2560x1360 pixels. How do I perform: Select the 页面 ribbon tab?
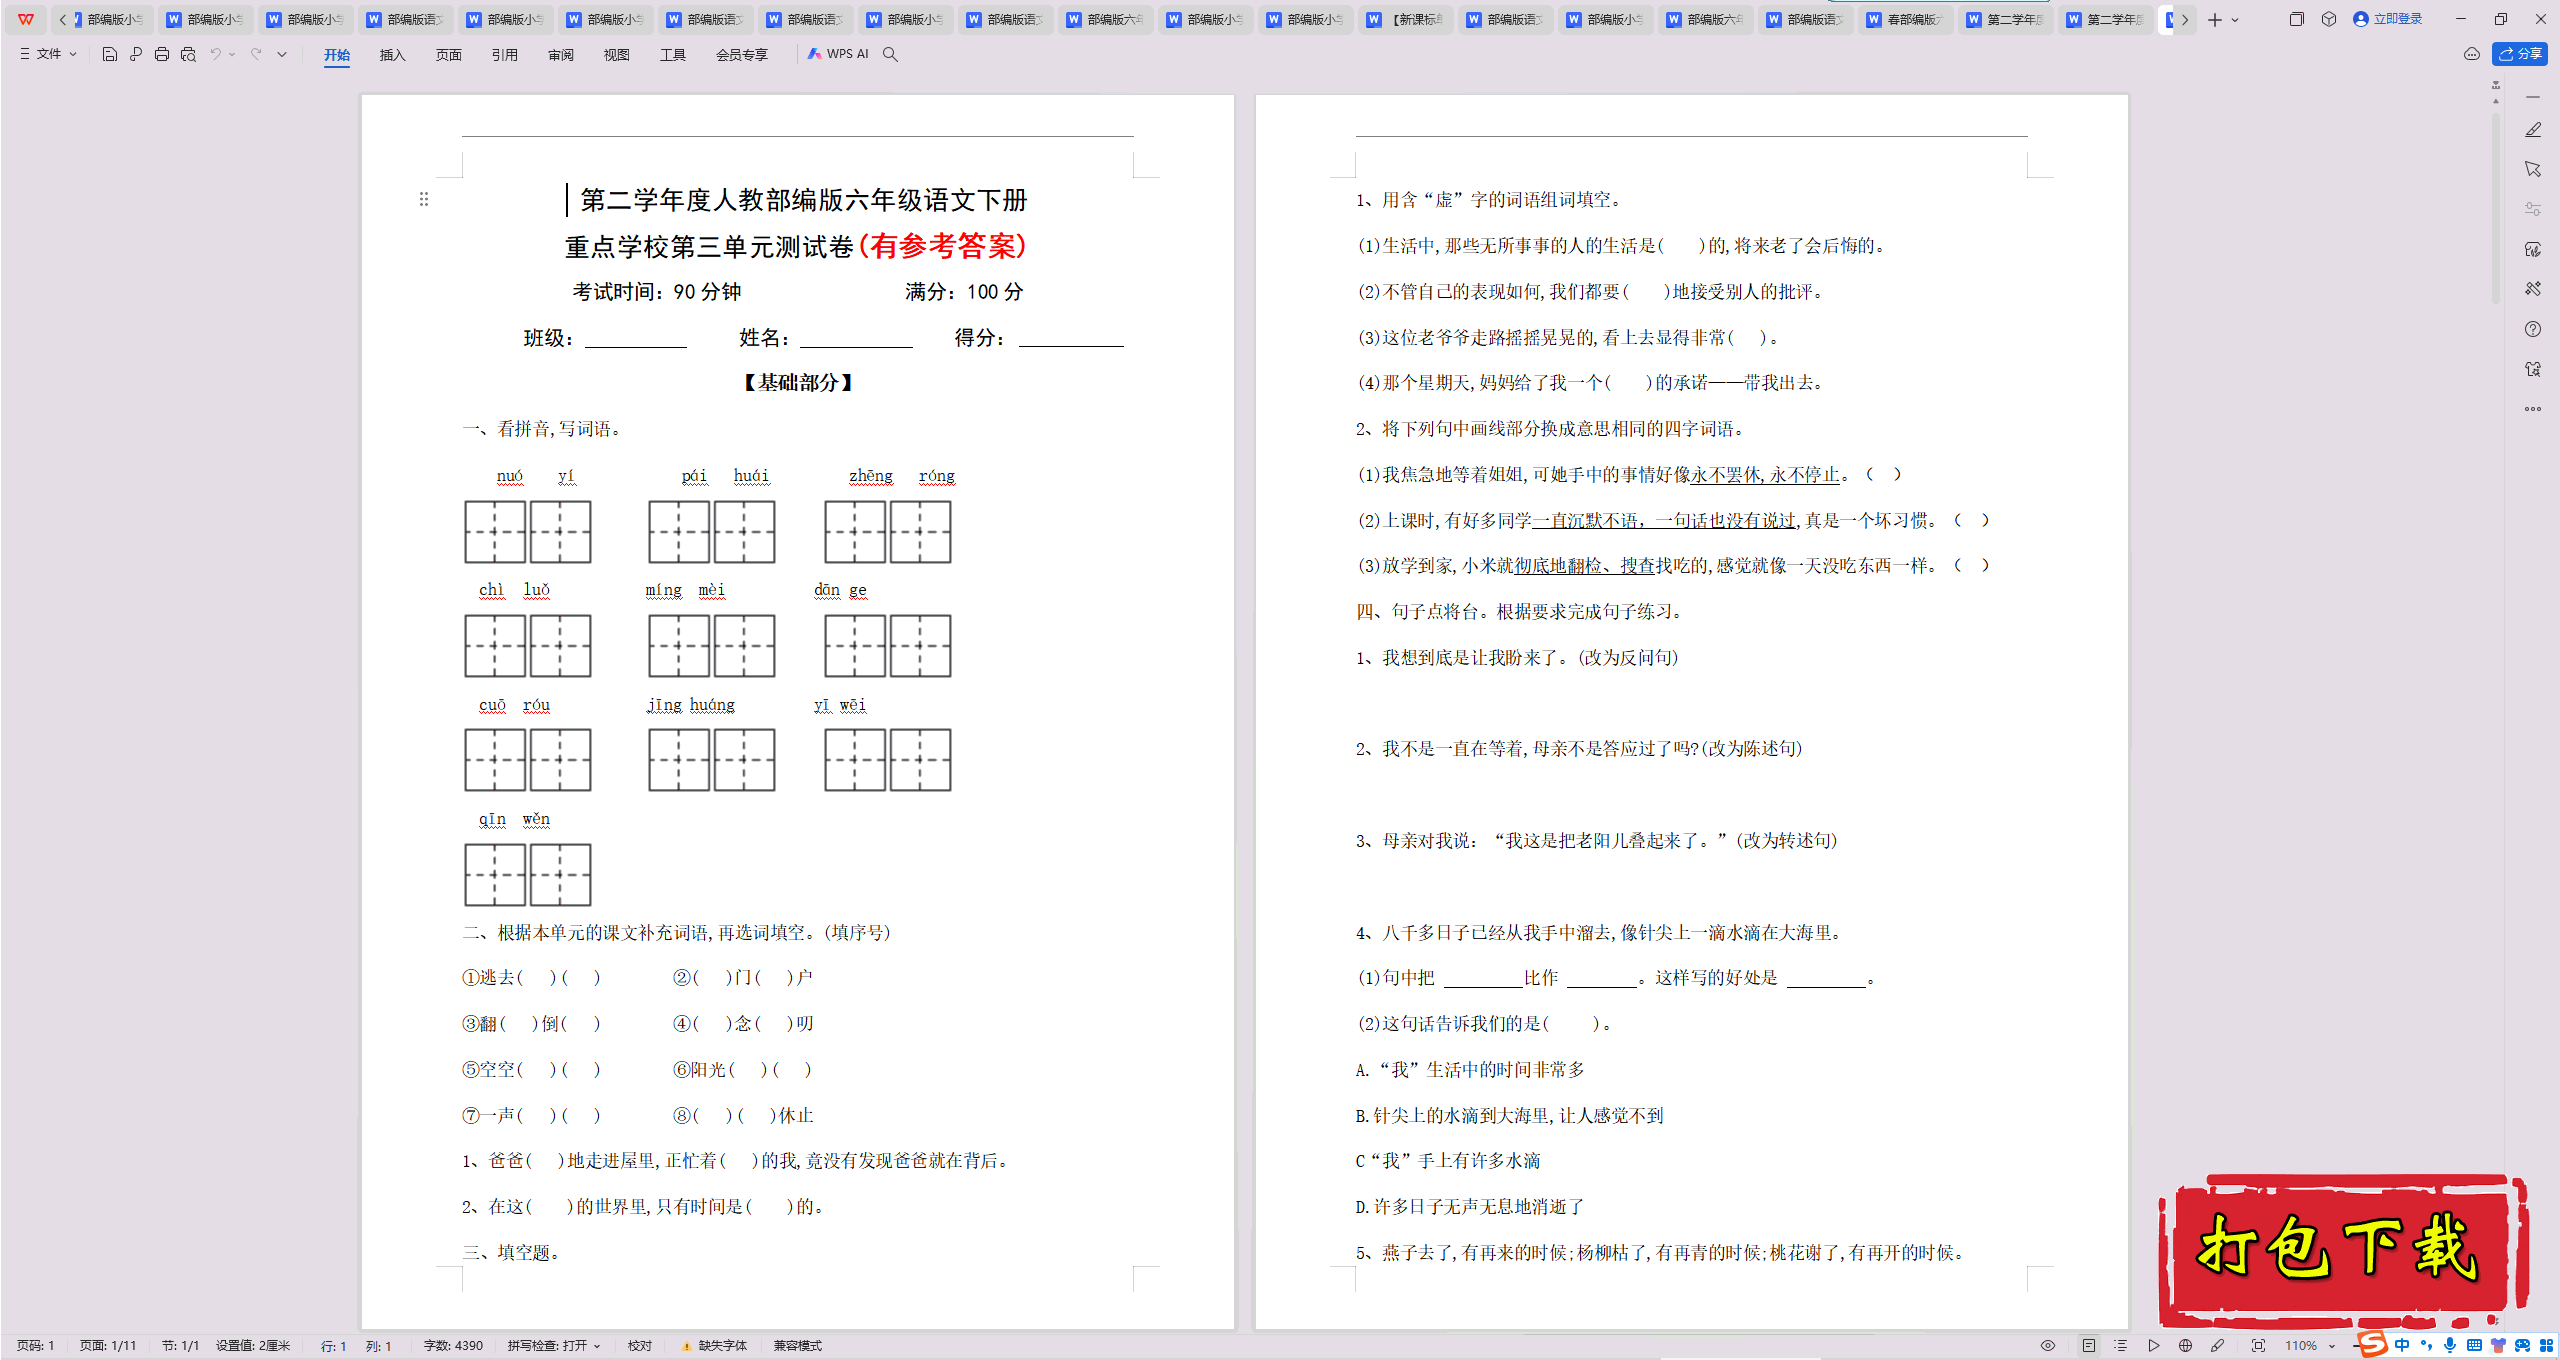click(x=449, y=55)
